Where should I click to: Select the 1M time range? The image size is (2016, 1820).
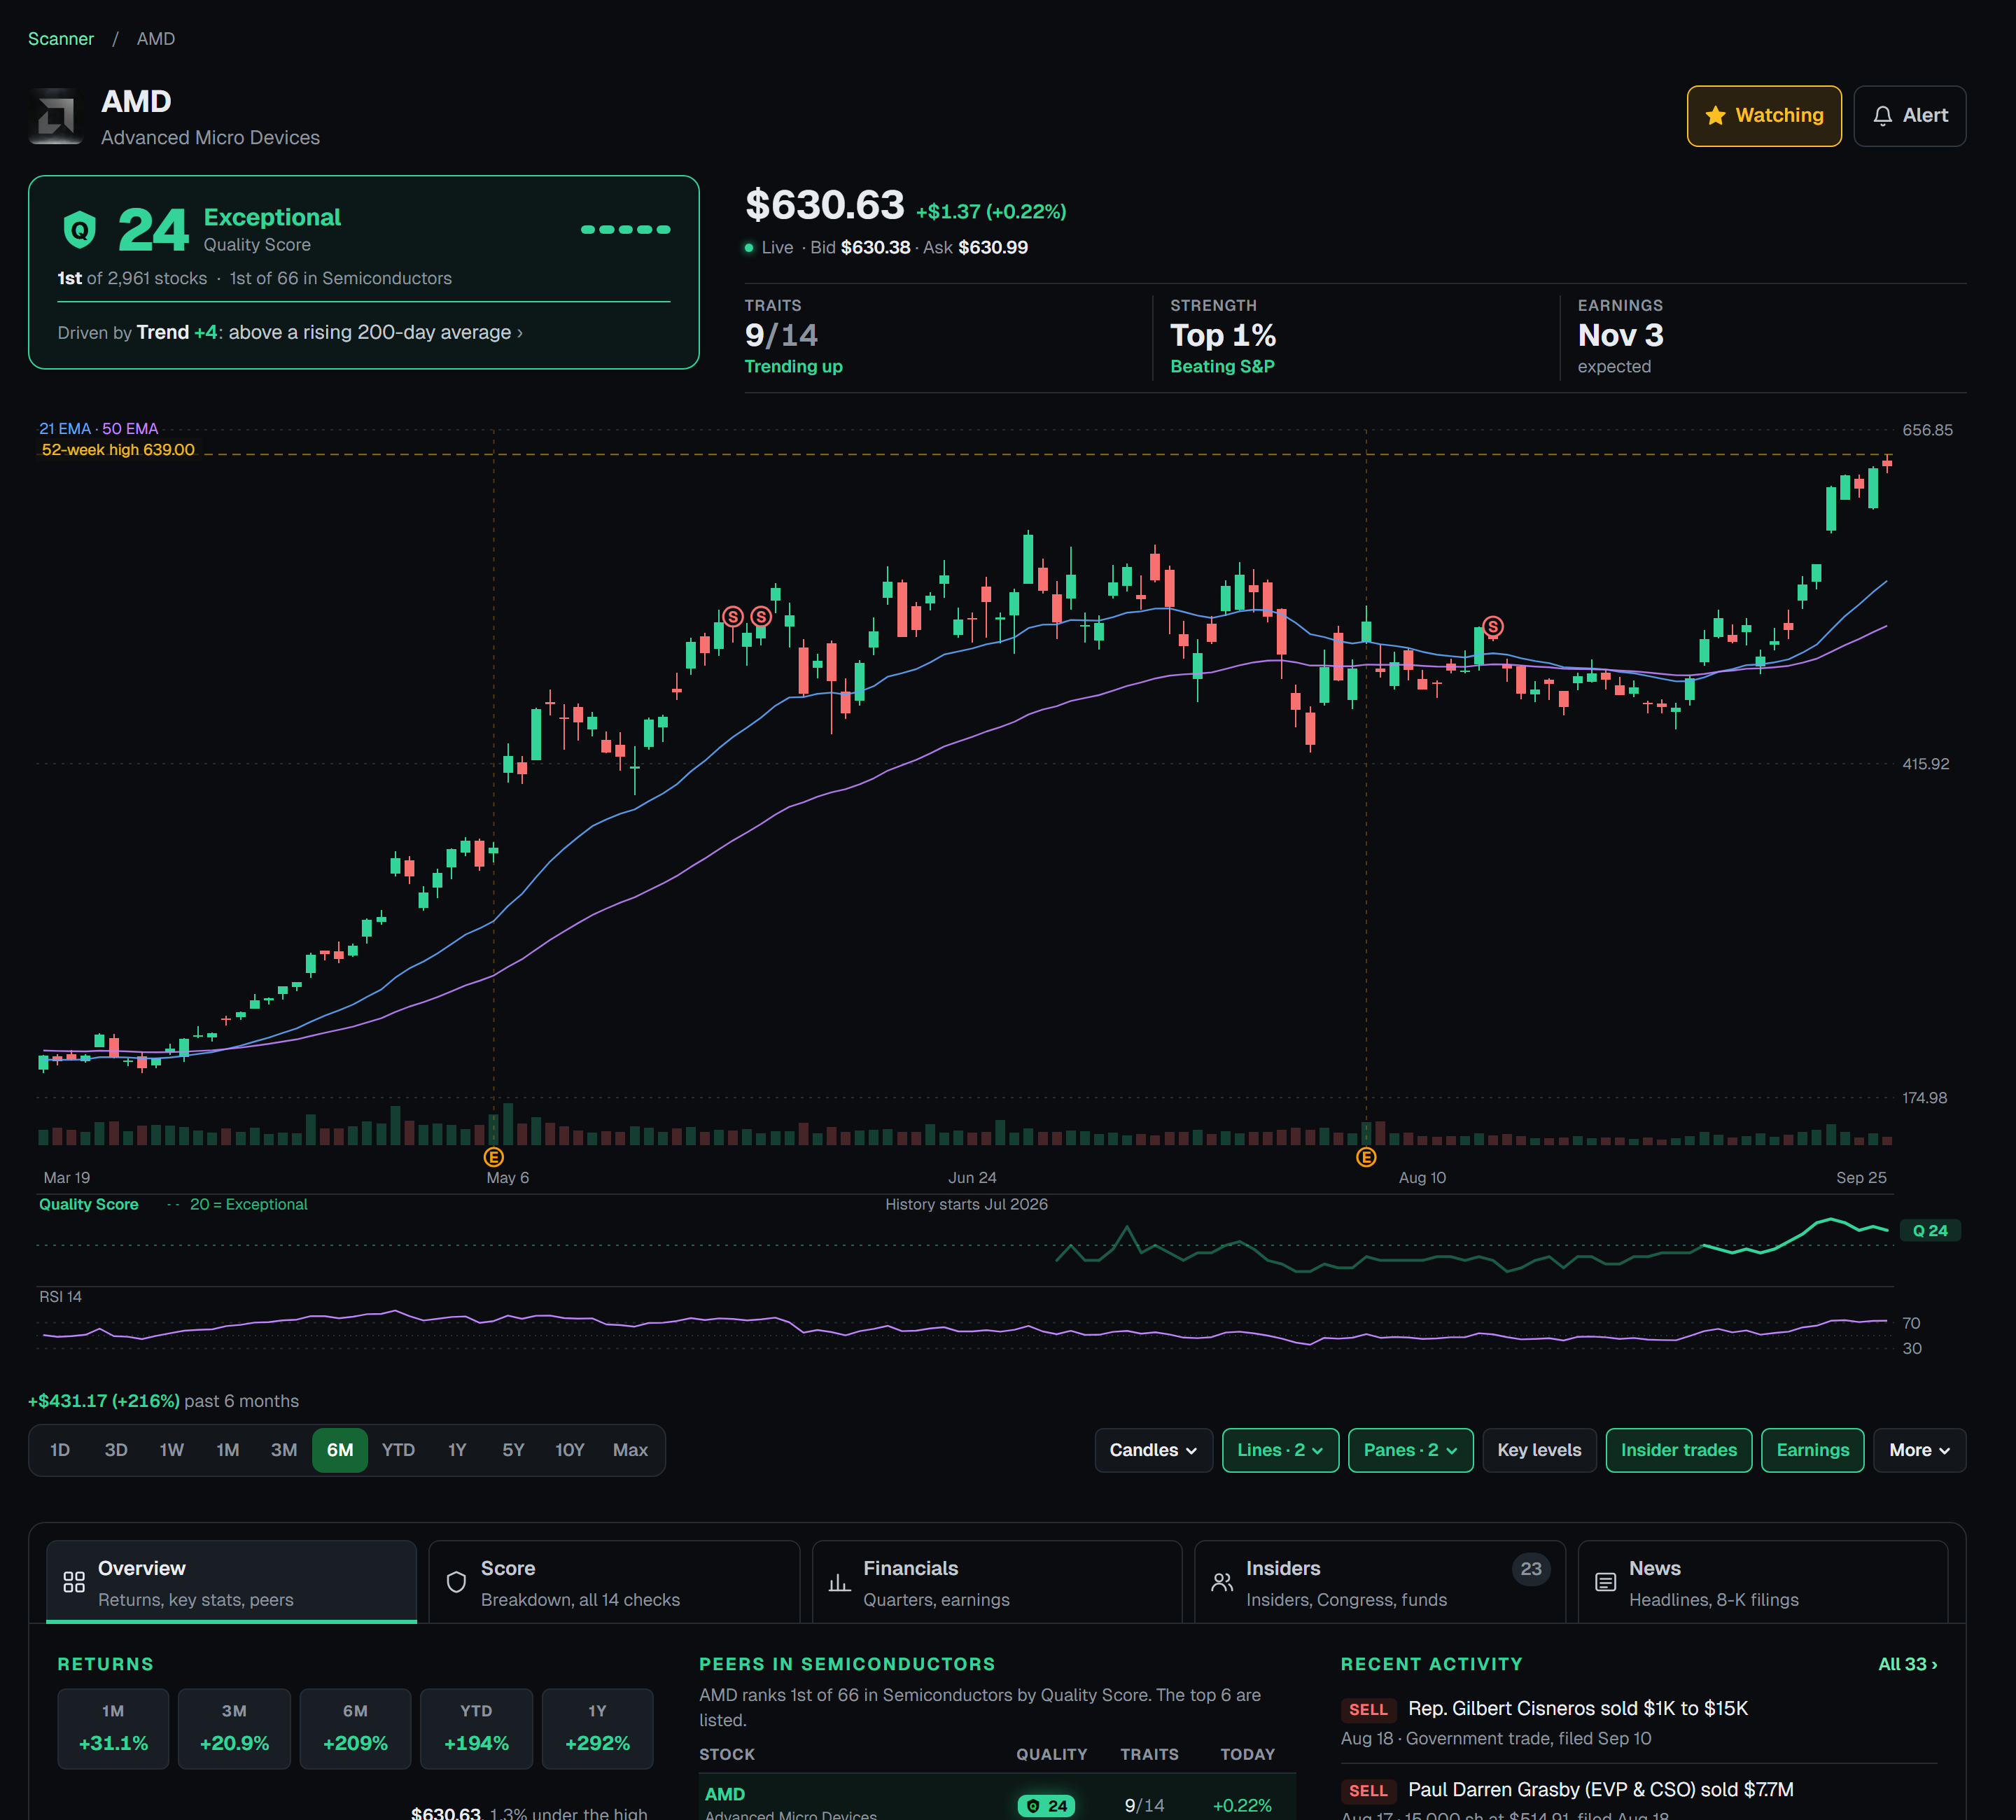(228, 1450)
